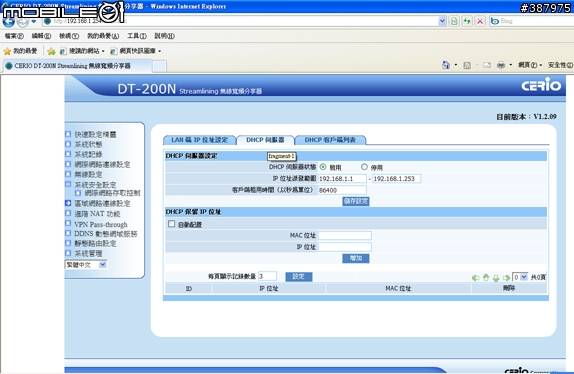Open the address bar history dropdown

[442, 21]
